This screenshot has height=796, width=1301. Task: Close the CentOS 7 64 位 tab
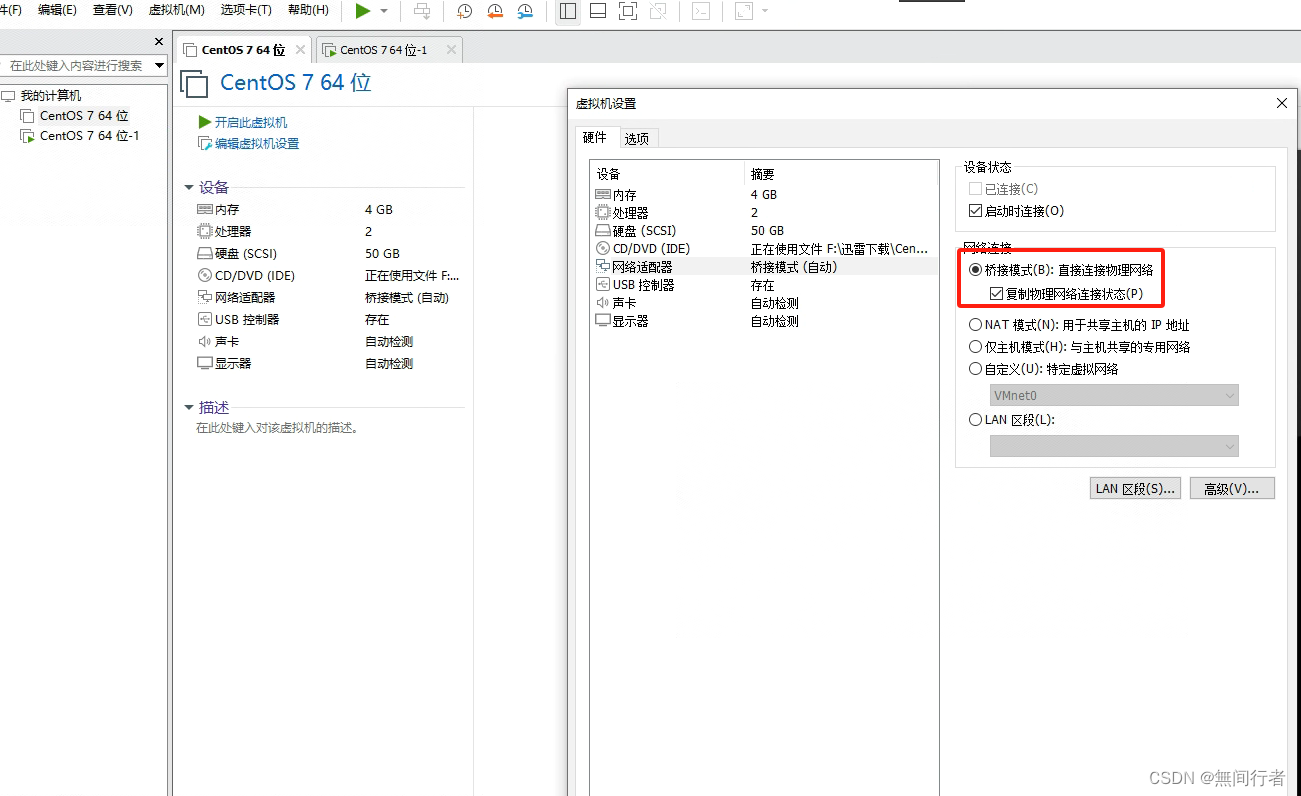[x=300, y=49]
